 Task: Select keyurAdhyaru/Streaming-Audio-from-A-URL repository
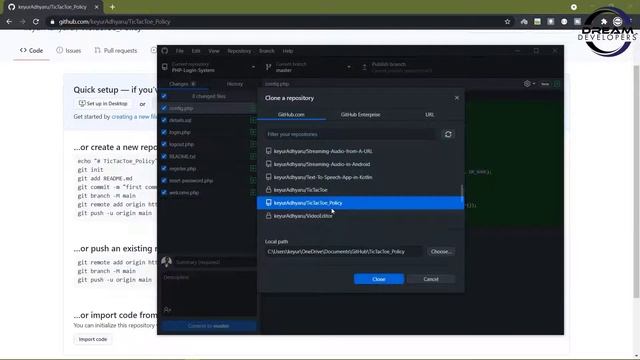[x=360, y=151]
